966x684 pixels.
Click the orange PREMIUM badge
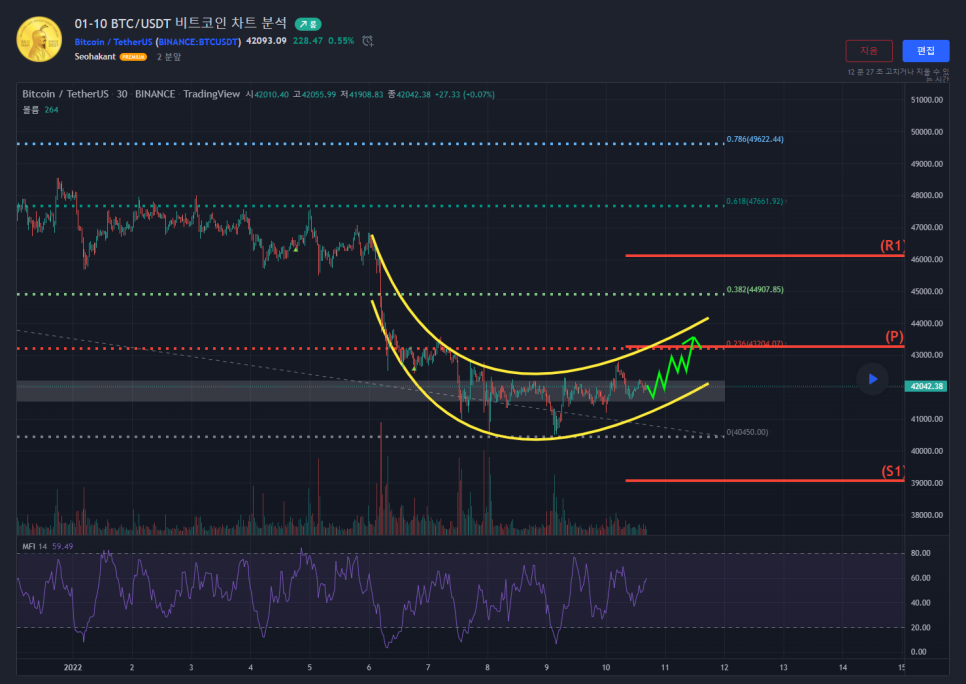tap(133, 58)
